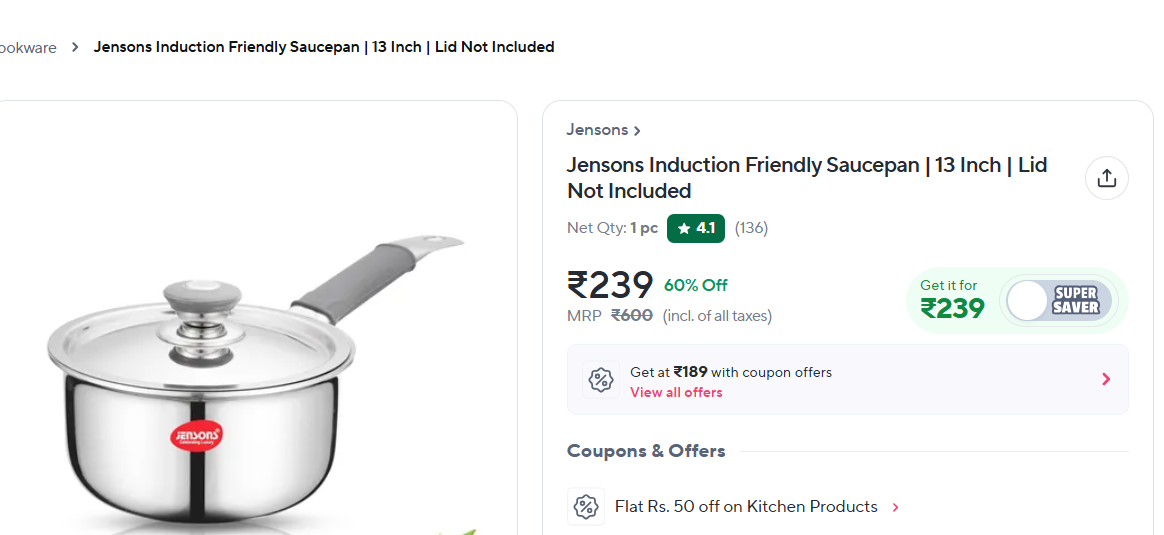1164x535 pixels.
Task: Expand Flat Rs. 50 off offer chevron
Action: point(895,507)
